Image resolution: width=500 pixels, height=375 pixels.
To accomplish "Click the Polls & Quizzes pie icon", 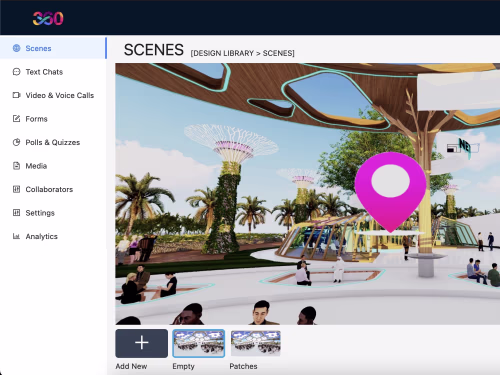I will pos(16,142).
